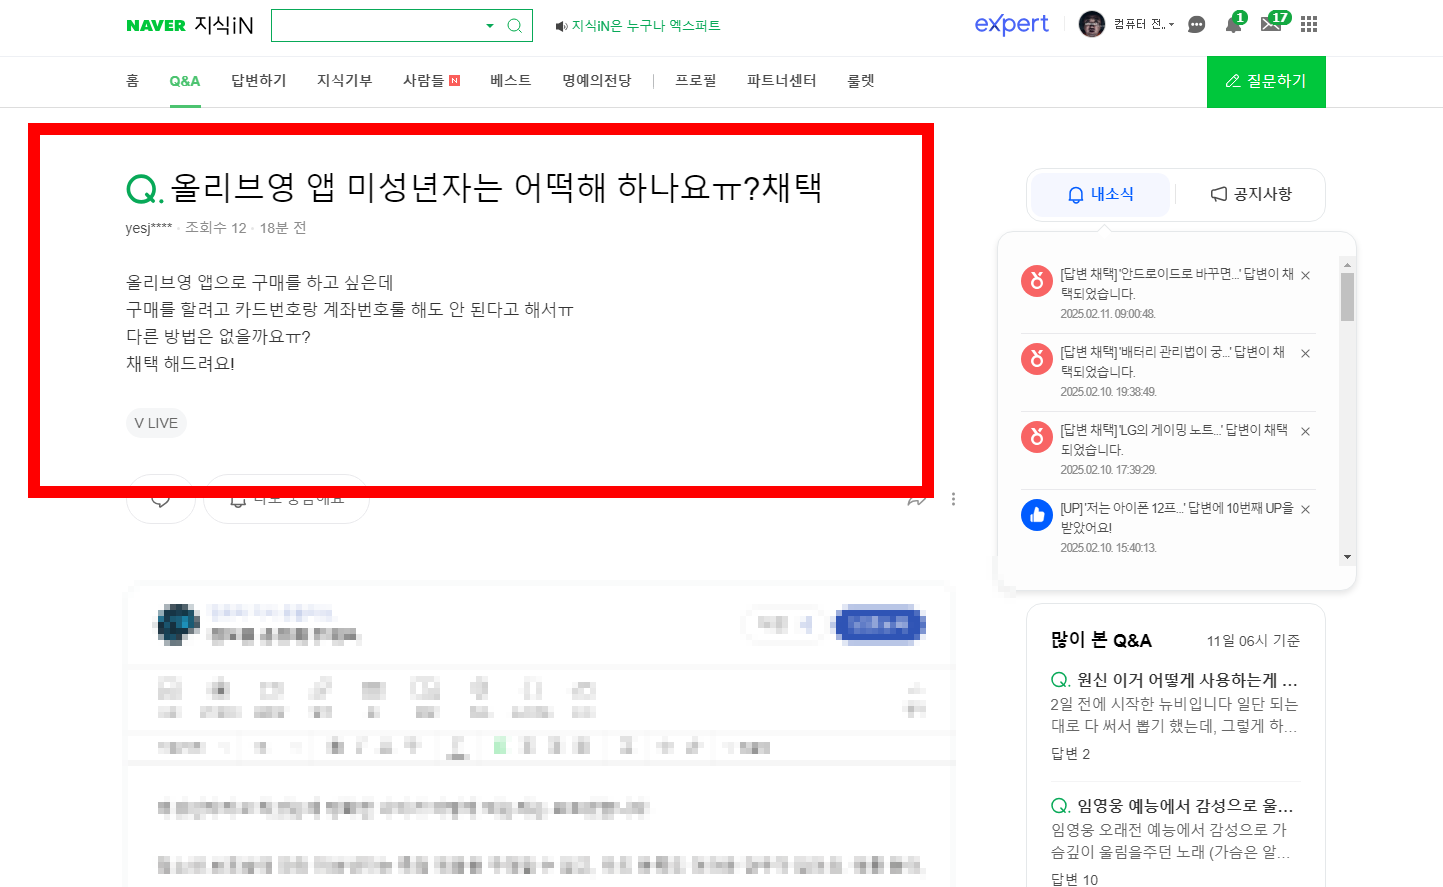Open the notification bell icon
The width and height of the screenshot is (1443, 887).
click(x=1234, y=24)
